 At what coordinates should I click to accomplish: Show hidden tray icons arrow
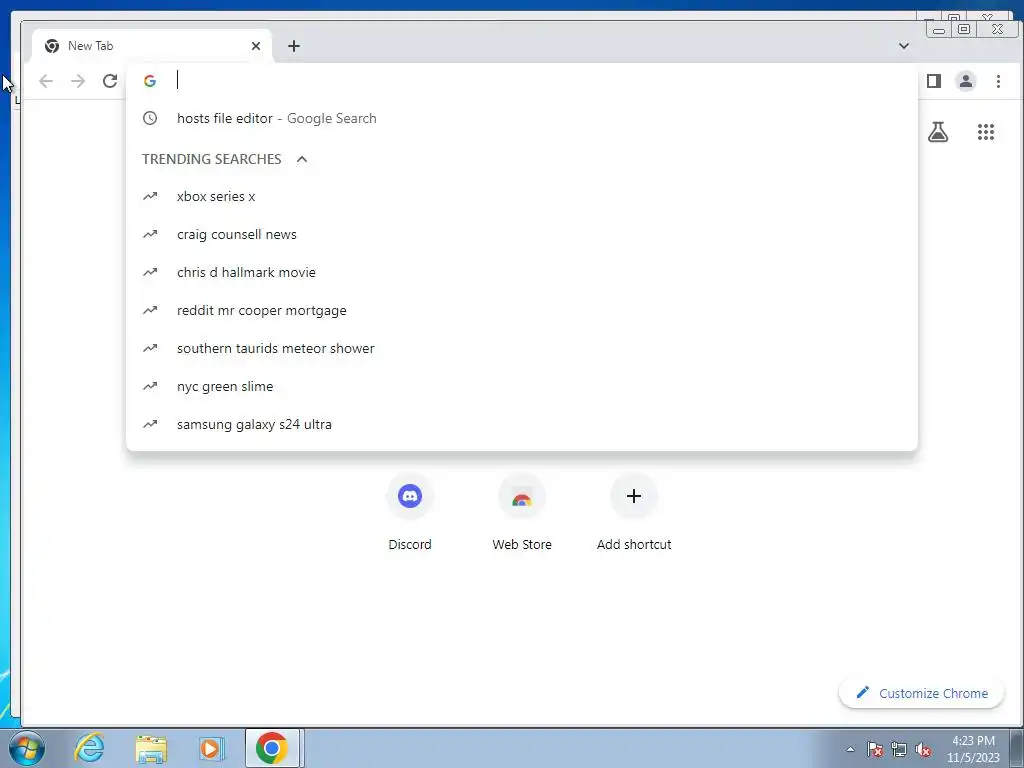[x=850, y=749]
